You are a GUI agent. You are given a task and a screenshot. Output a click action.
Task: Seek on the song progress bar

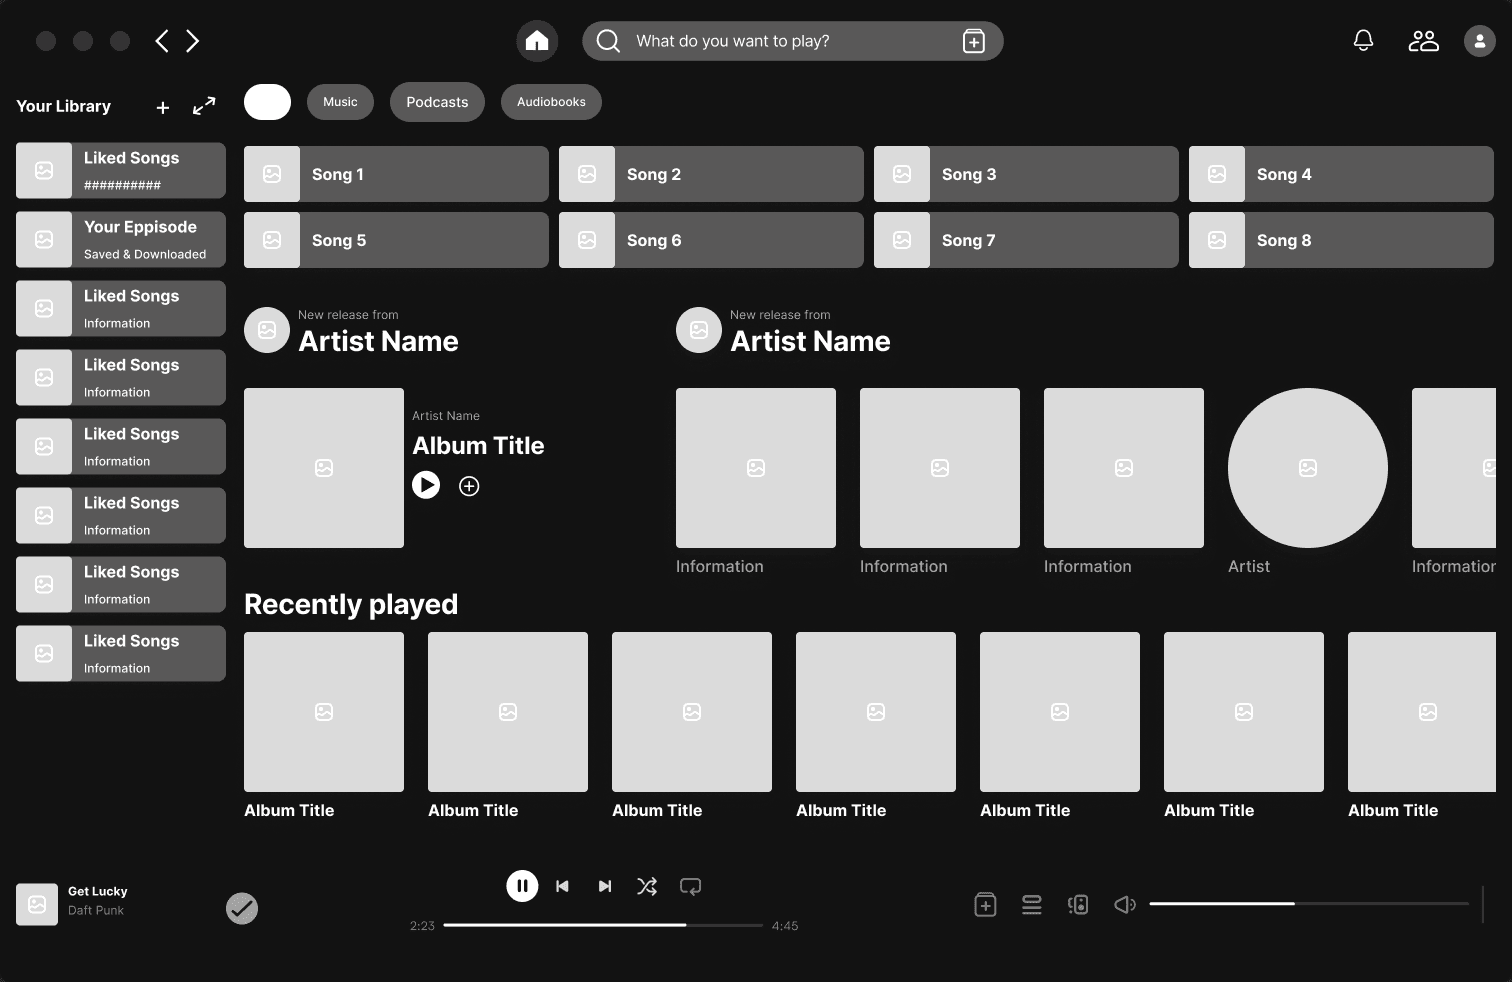[603, 926]
